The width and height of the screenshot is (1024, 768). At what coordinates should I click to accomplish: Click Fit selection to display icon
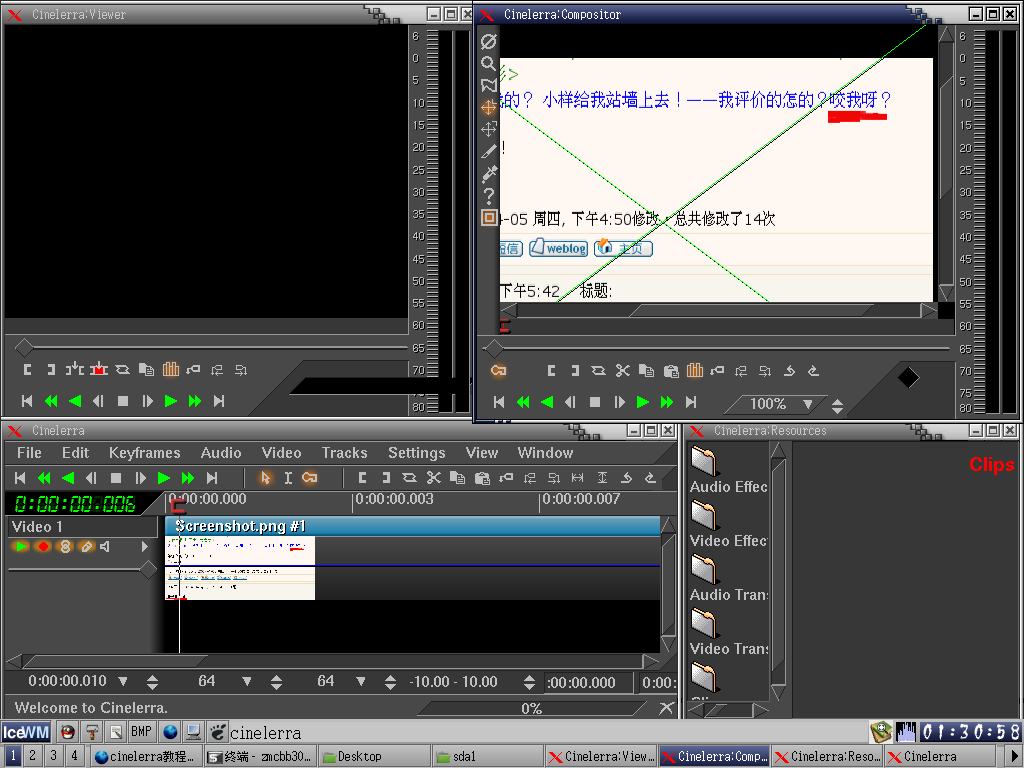577,478
